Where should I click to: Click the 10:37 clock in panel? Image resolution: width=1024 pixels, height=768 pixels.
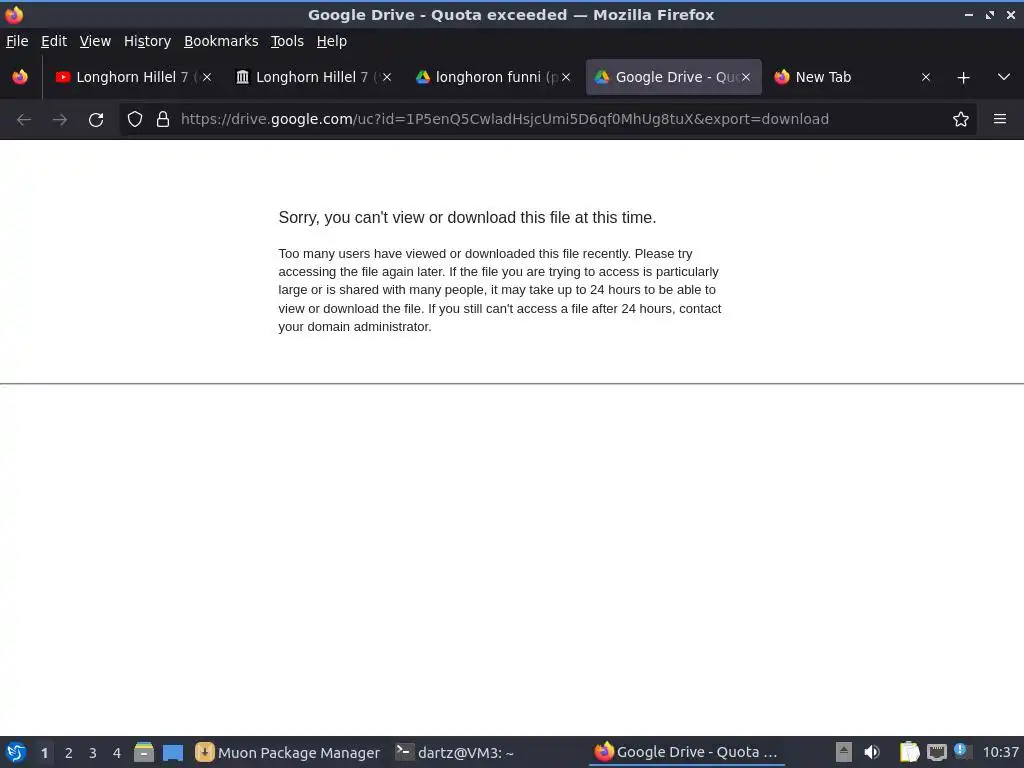point(1000,753)
